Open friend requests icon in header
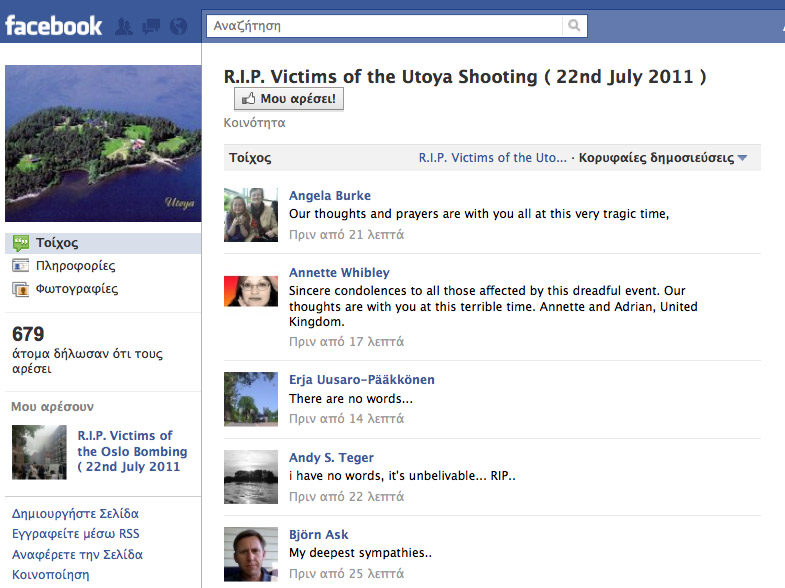Screen dimensions: 785x588 tap(124, 26)
